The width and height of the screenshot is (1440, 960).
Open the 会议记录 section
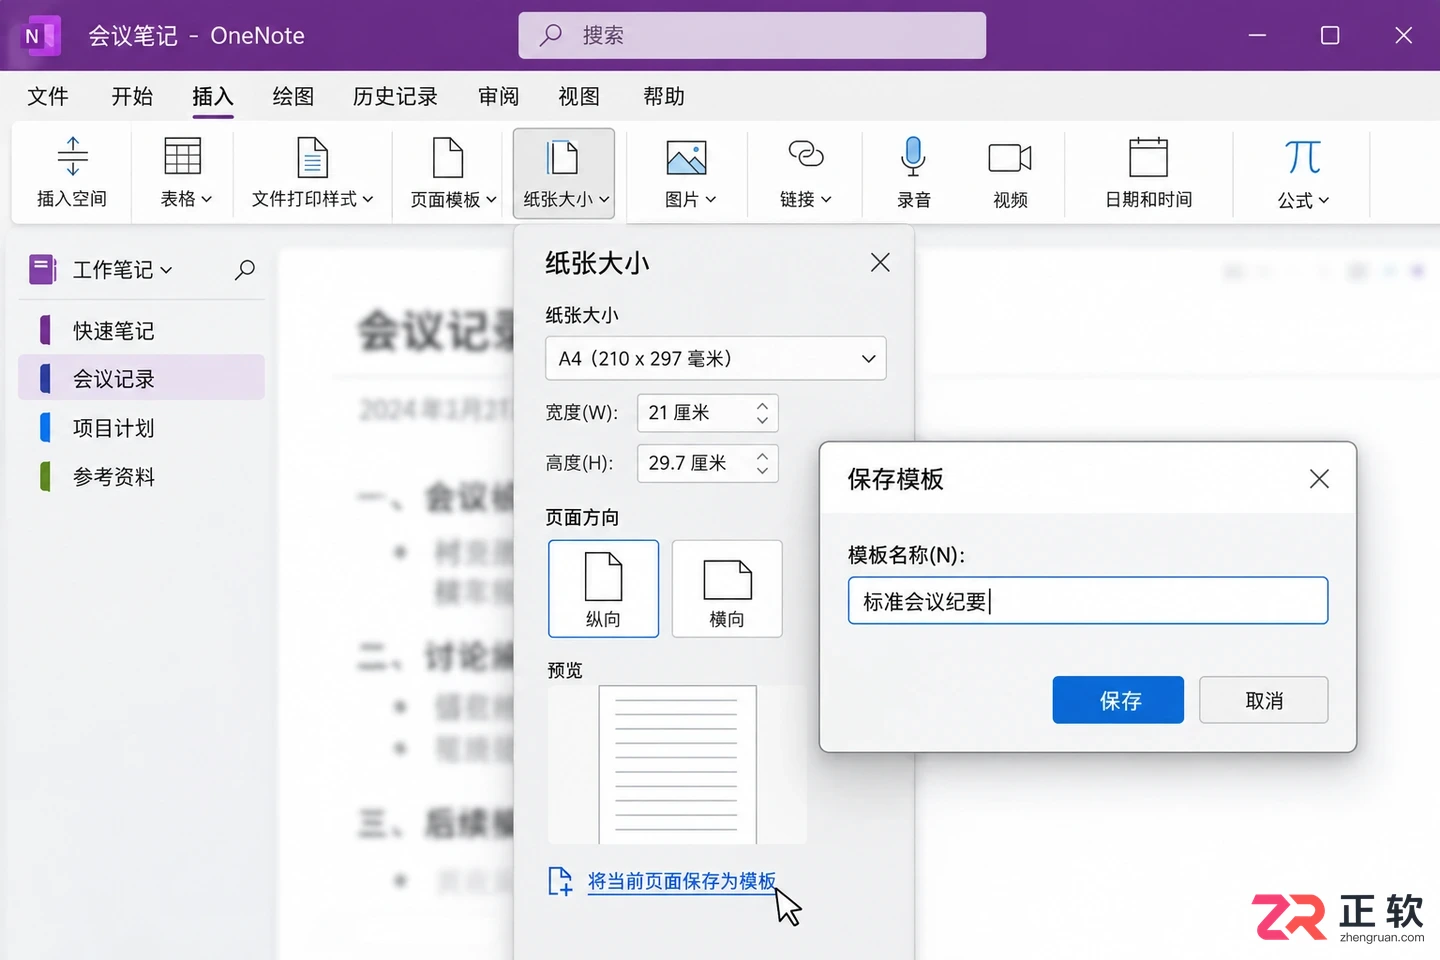142,378
